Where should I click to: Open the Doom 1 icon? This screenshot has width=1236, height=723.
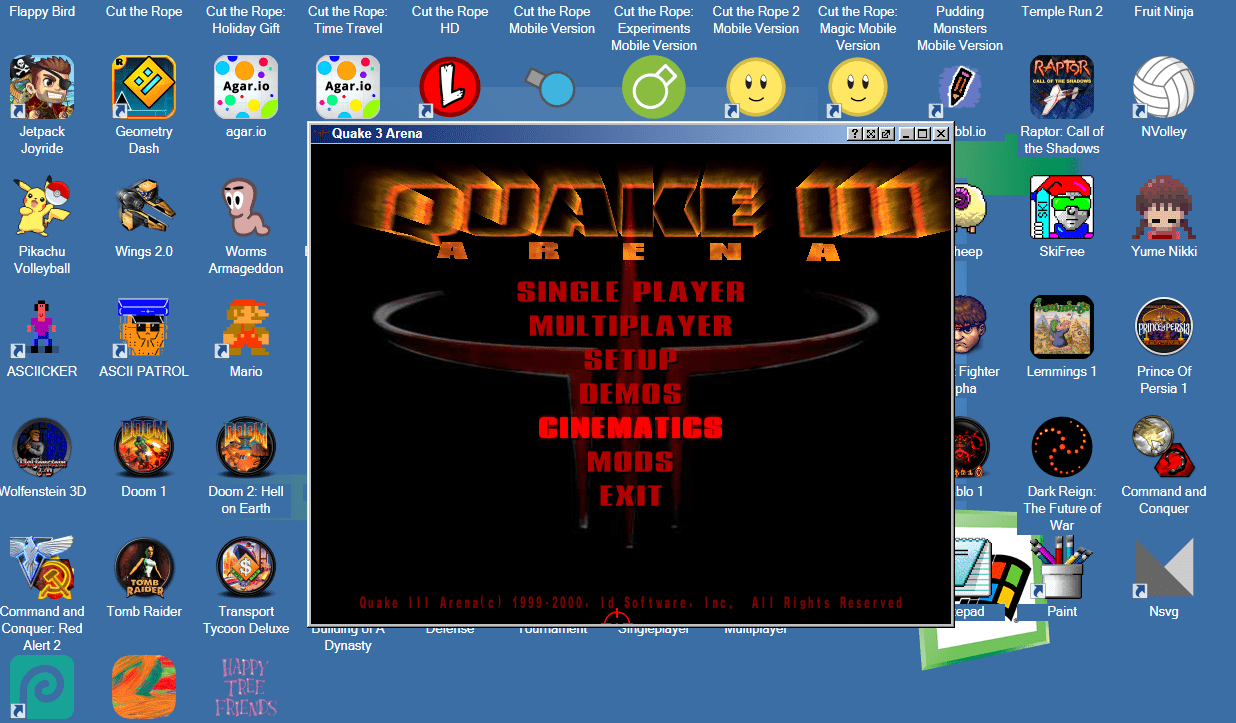[144, 447]
